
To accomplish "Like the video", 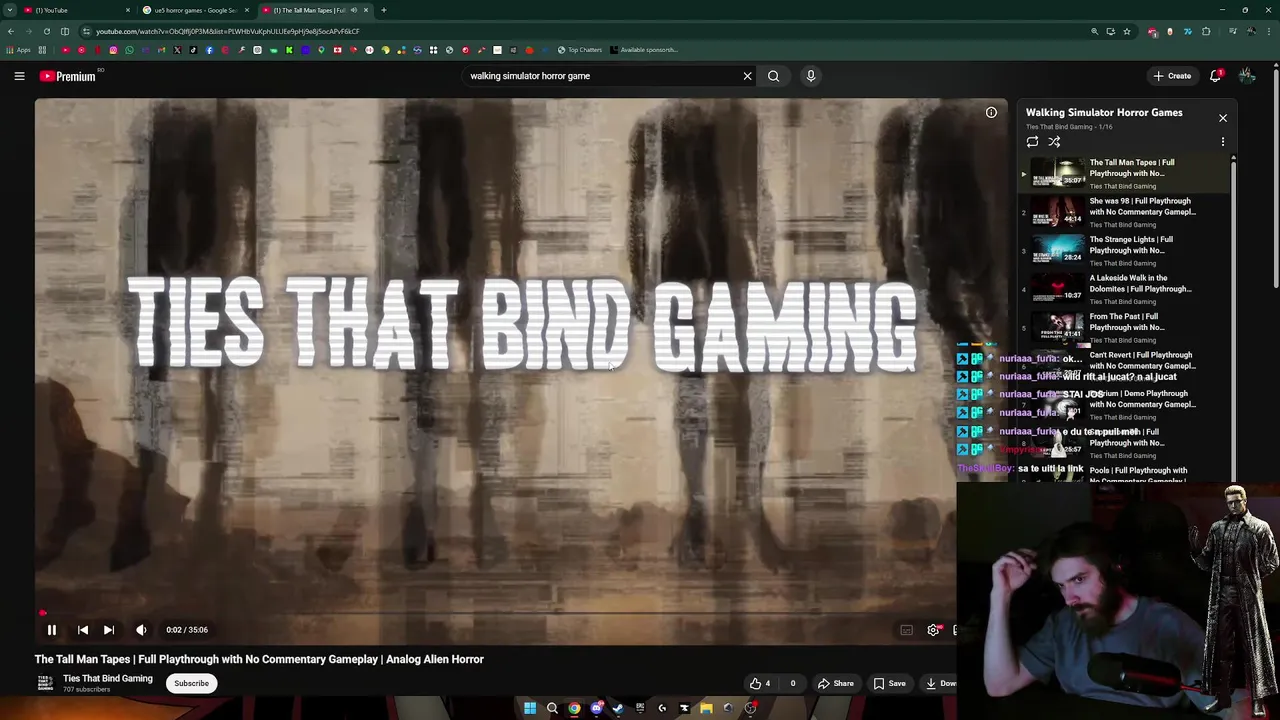I will pos(760,684).
